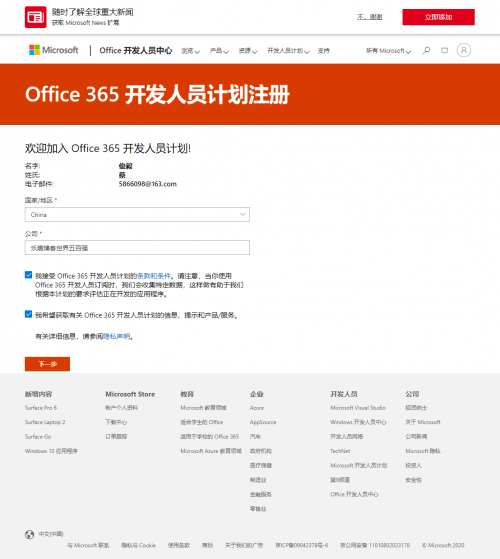Open Microsoft 开发人员计划 footer link
The image size is (500, 559).
pos(359,466)
